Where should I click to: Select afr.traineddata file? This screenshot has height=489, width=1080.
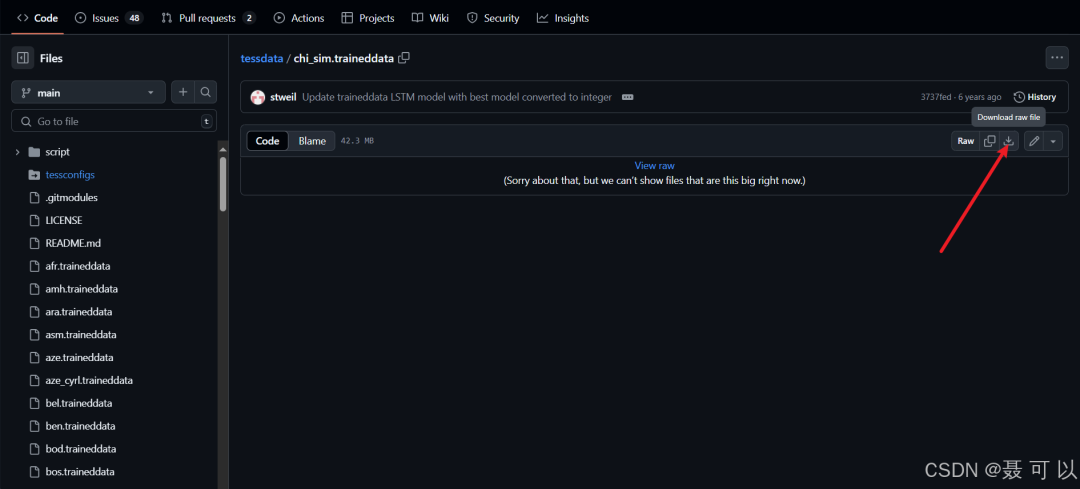pyautogui.click(x=78, y=266)
